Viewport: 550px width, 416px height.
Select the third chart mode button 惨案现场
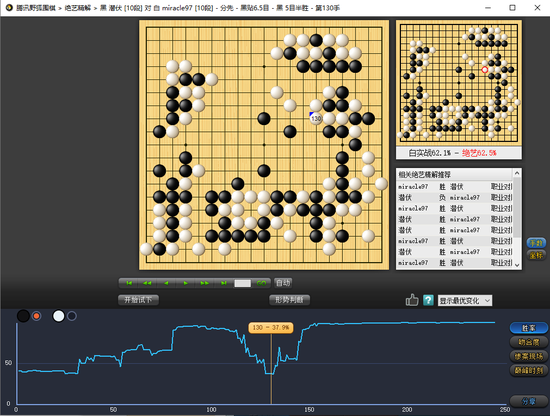pos(529,356)
